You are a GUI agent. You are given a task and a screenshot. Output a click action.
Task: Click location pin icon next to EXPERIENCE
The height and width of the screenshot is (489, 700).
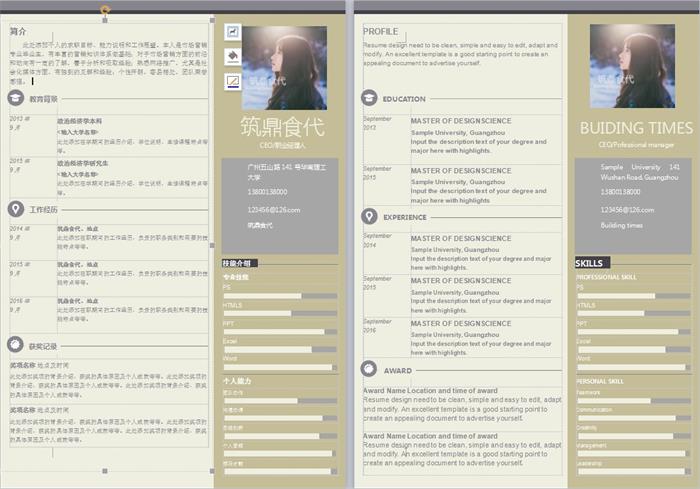369,217
